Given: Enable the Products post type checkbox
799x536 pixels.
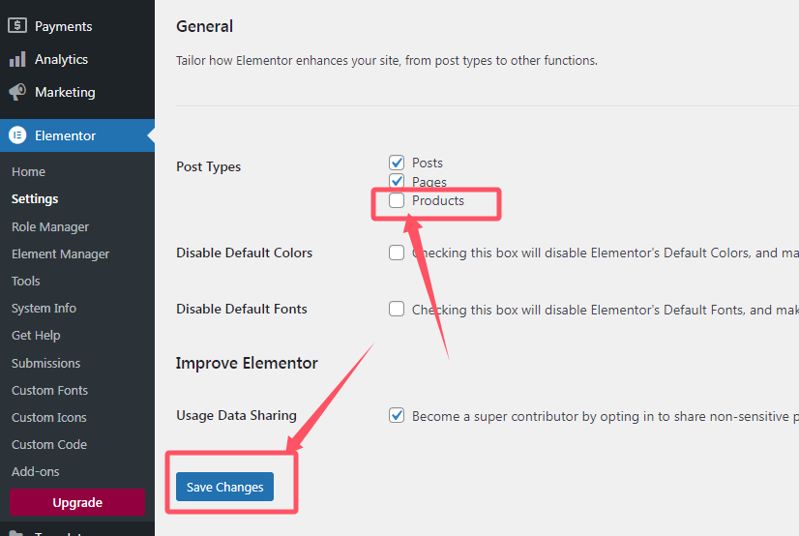Looking at the screenshot, I should click(396, 200).
